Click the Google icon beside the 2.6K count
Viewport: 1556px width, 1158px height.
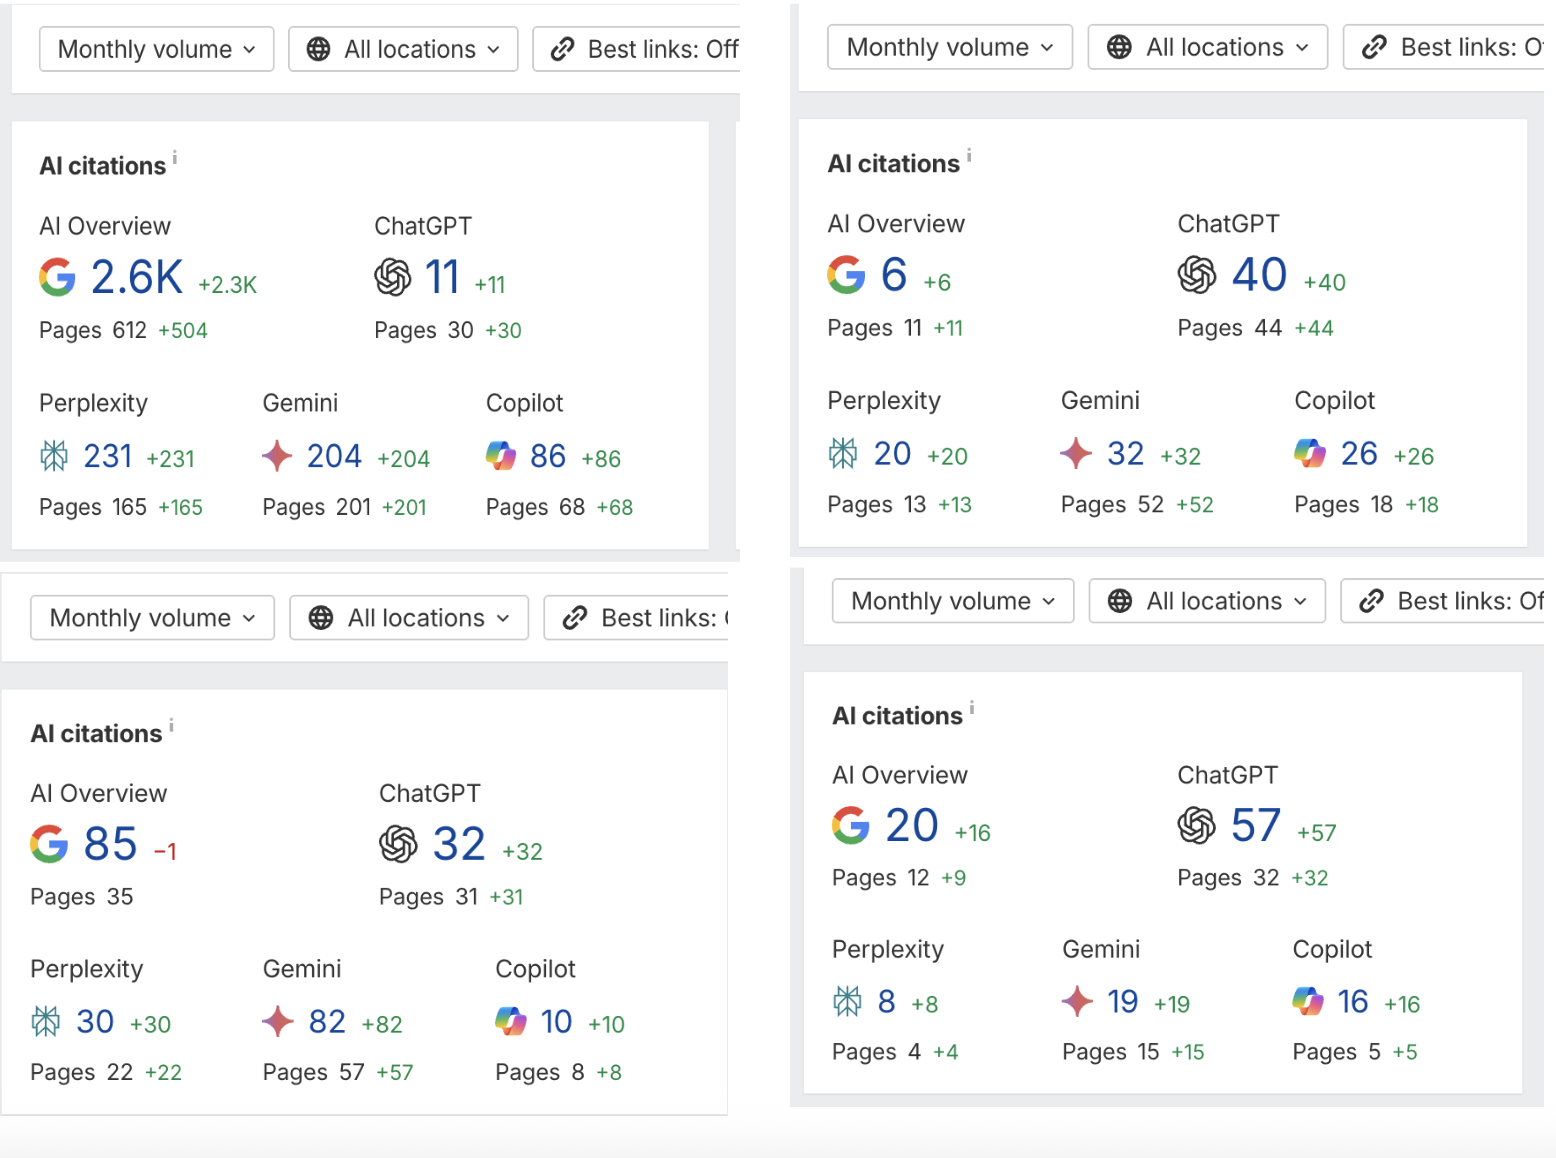click(x=58, y=277)
